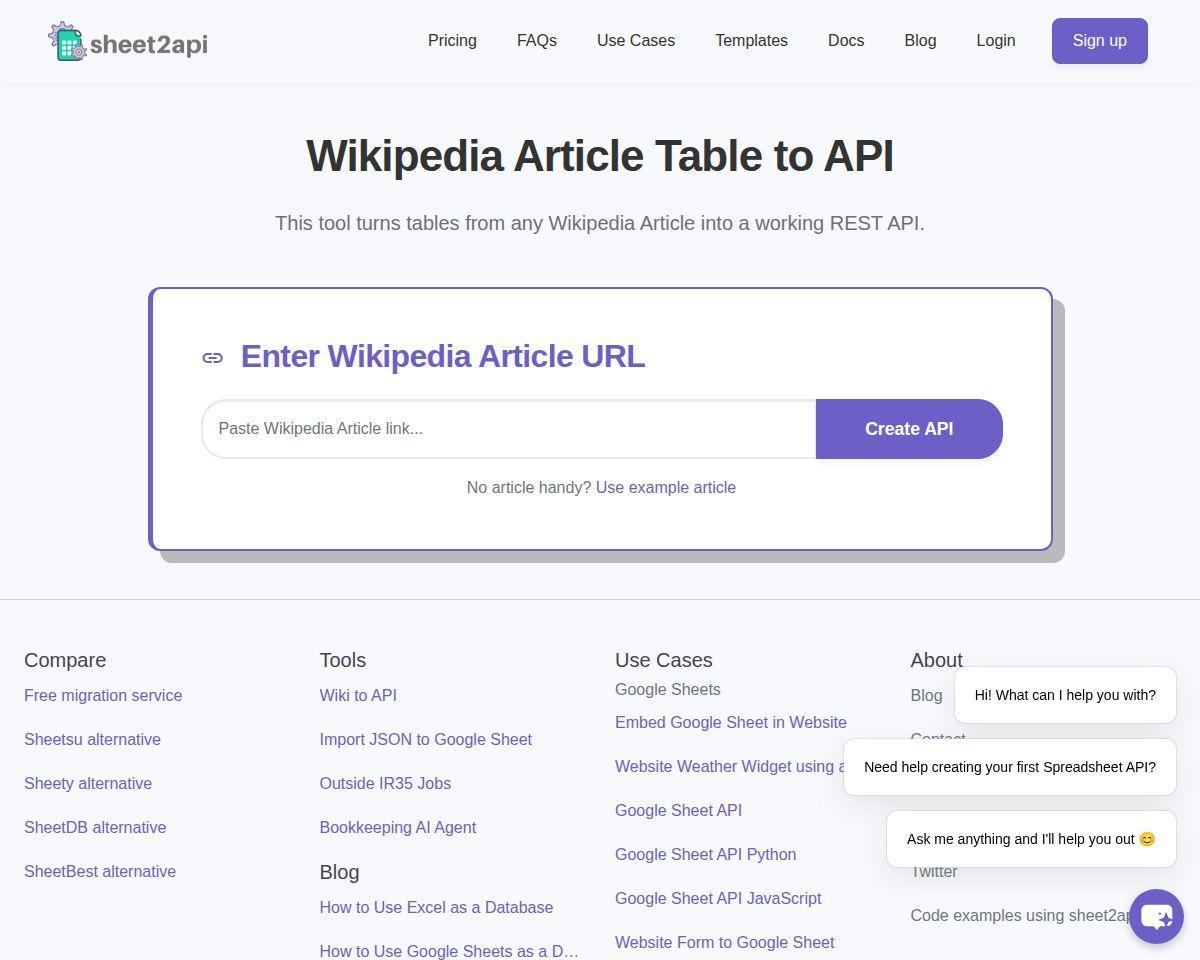Open Website Weather Widget link
The image size is (1200, 960).
point(729,766)
